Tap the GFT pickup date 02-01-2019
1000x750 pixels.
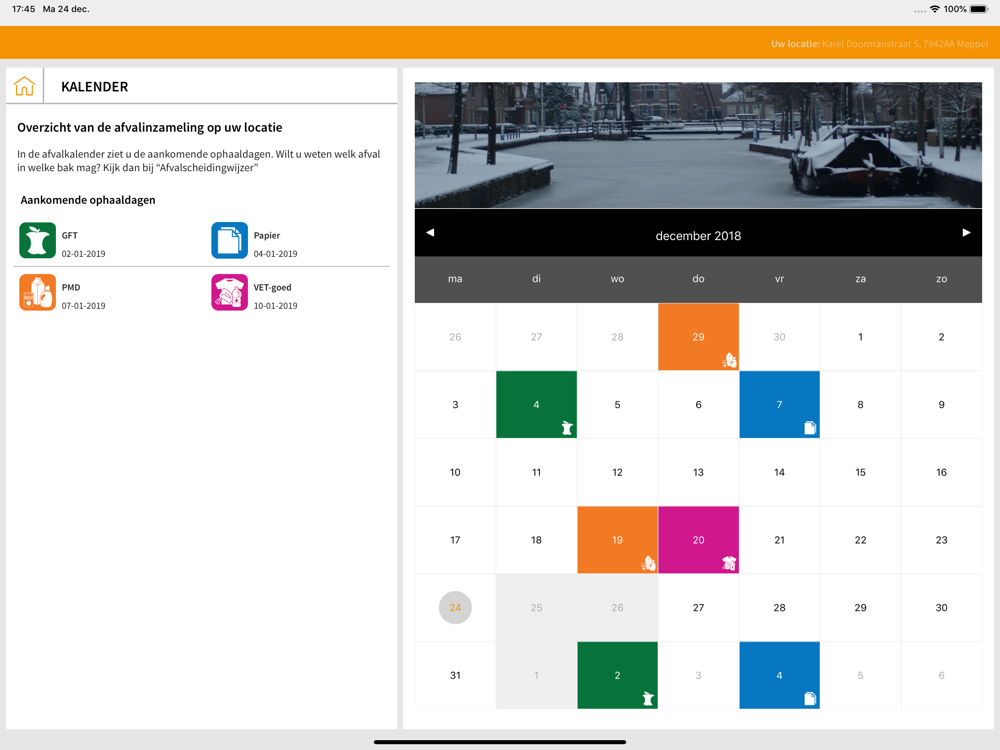pos(84,254)
